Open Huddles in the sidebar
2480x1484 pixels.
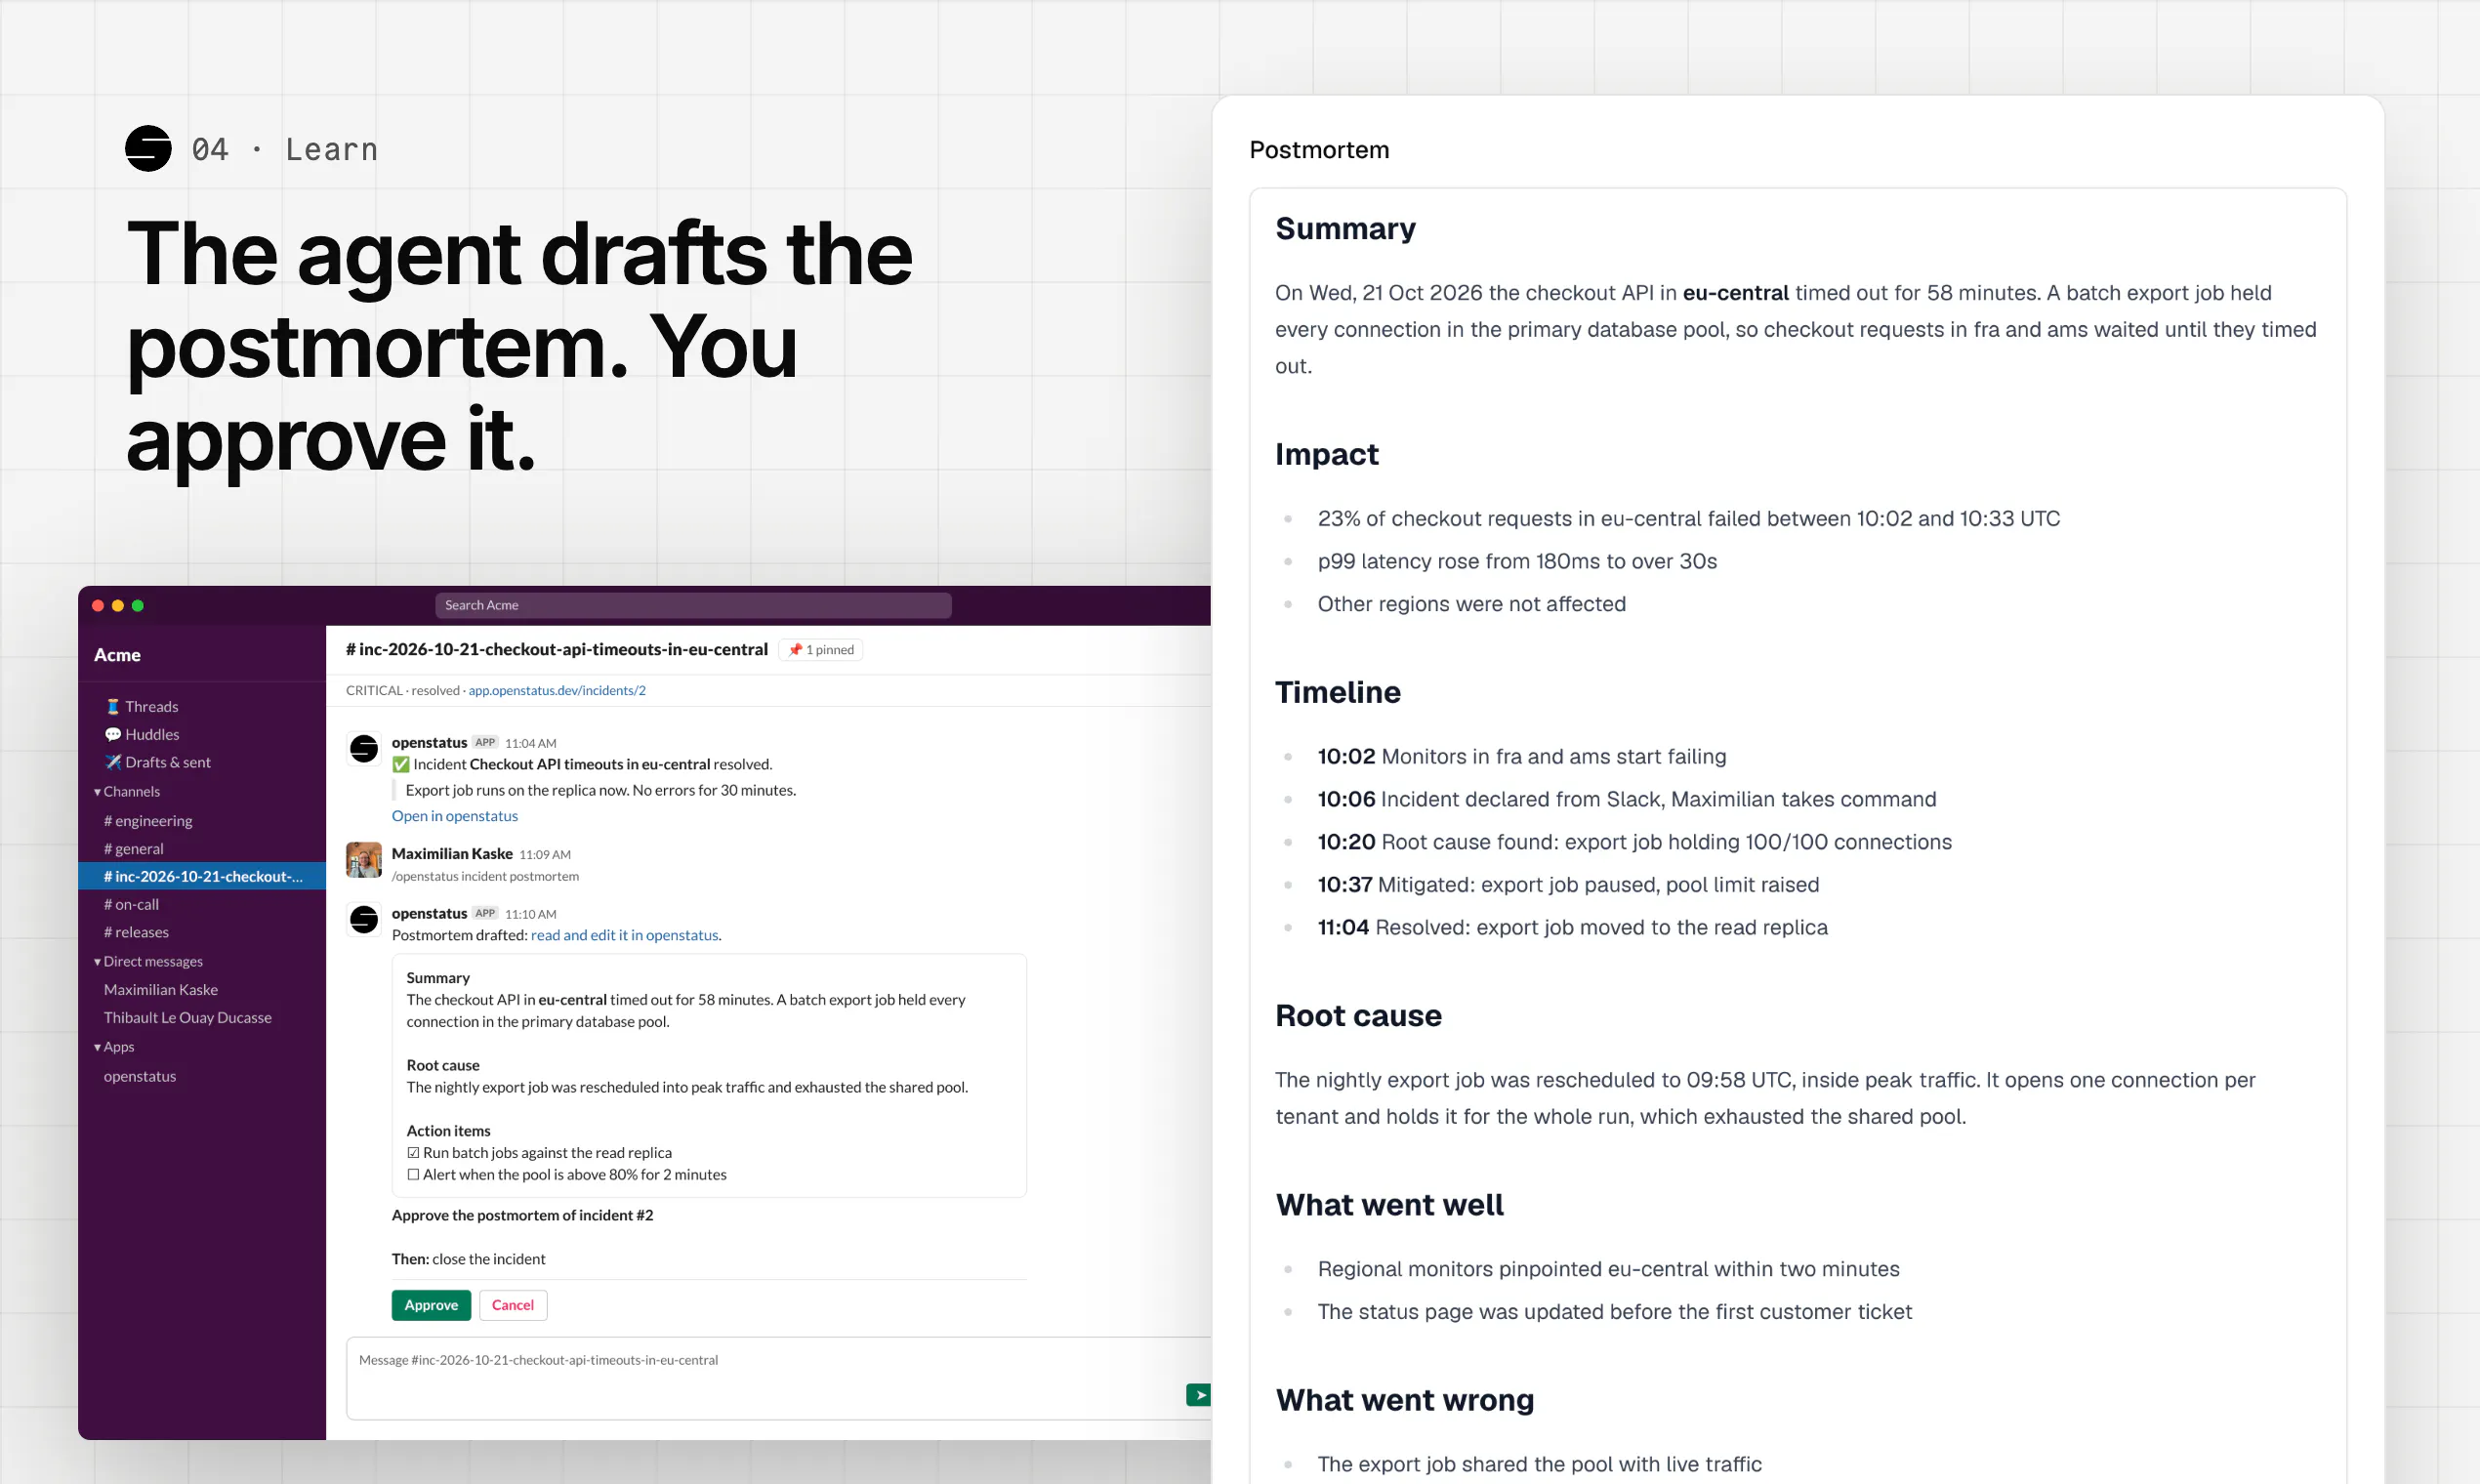(142, 735)
